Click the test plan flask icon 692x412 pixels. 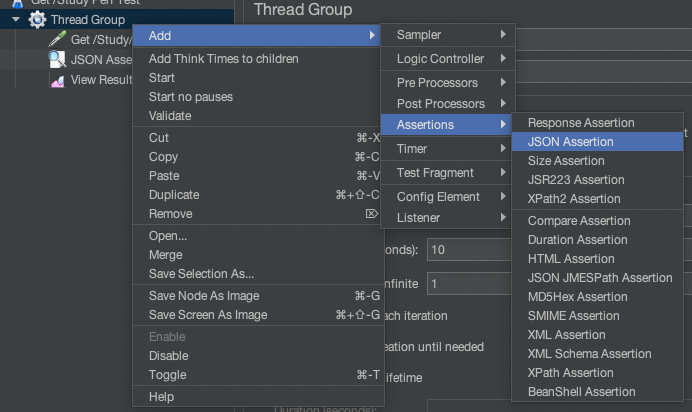(17, 3)
